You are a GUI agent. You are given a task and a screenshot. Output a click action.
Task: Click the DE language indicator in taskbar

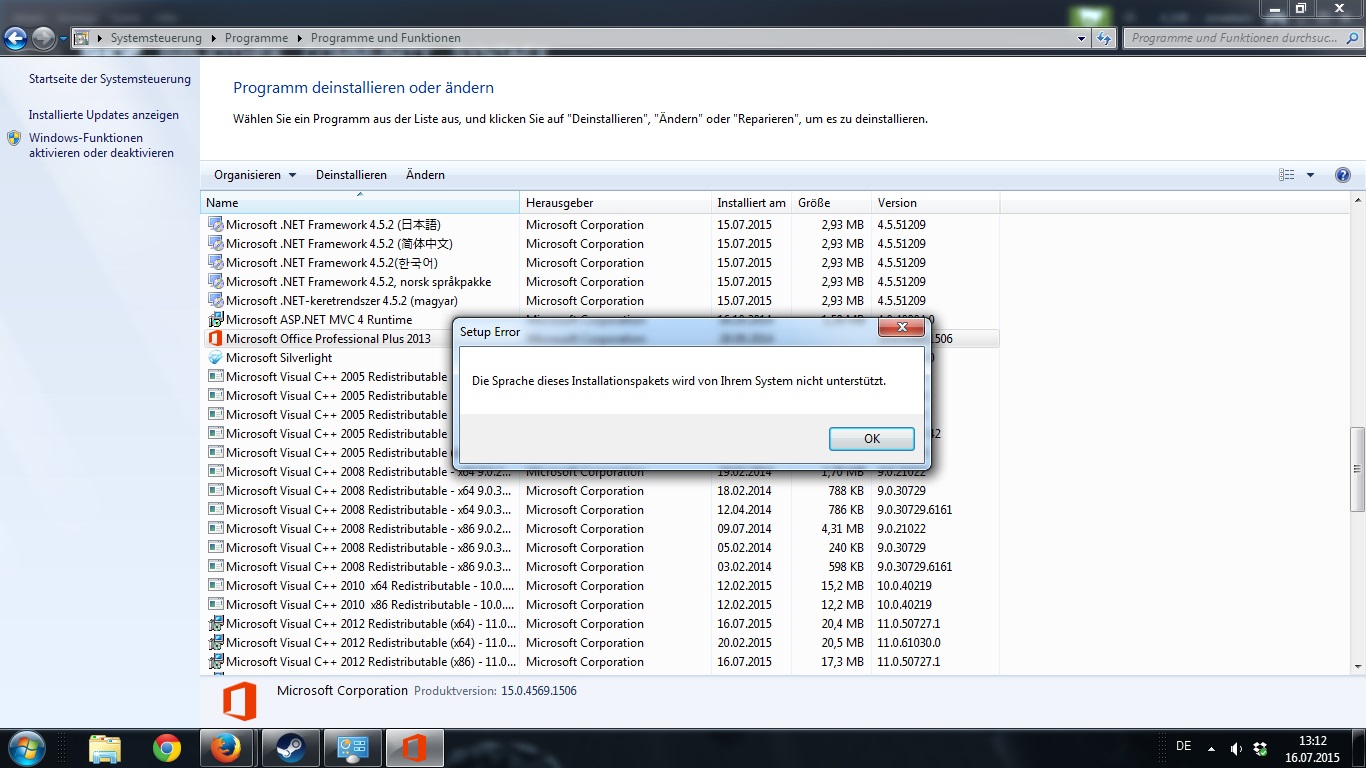(1184, 746)
